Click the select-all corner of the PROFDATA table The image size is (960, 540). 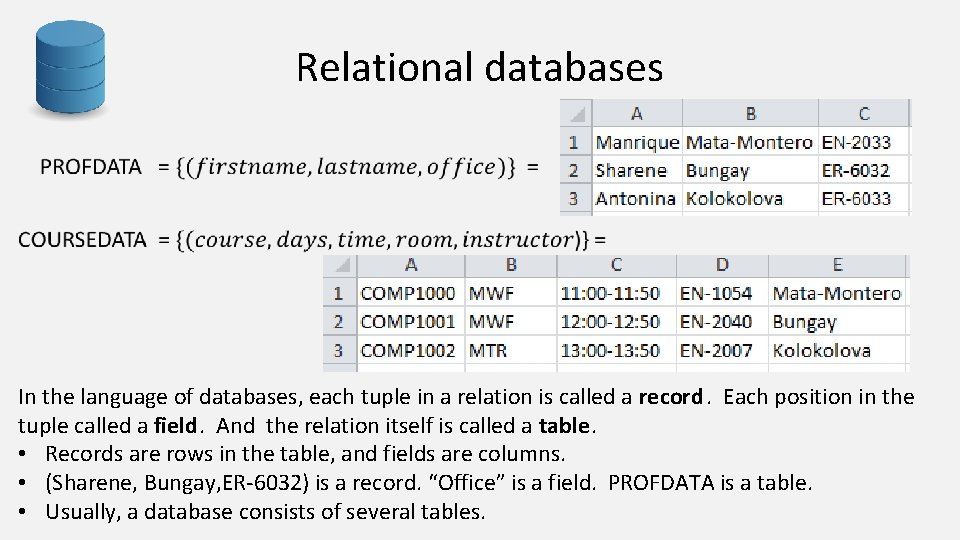[x=576, y=114]
